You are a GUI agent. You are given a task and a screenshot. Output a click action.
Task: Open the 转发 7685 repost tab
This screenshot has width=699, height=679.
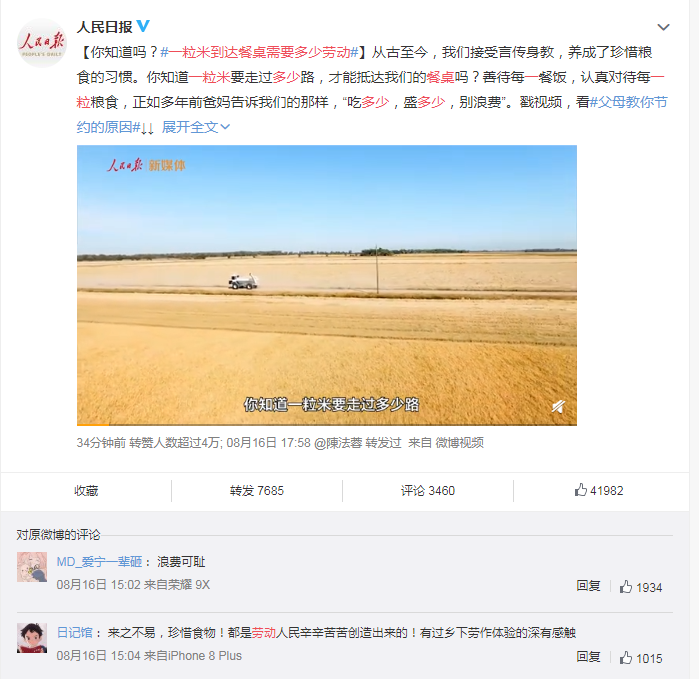tap(257, 491)
